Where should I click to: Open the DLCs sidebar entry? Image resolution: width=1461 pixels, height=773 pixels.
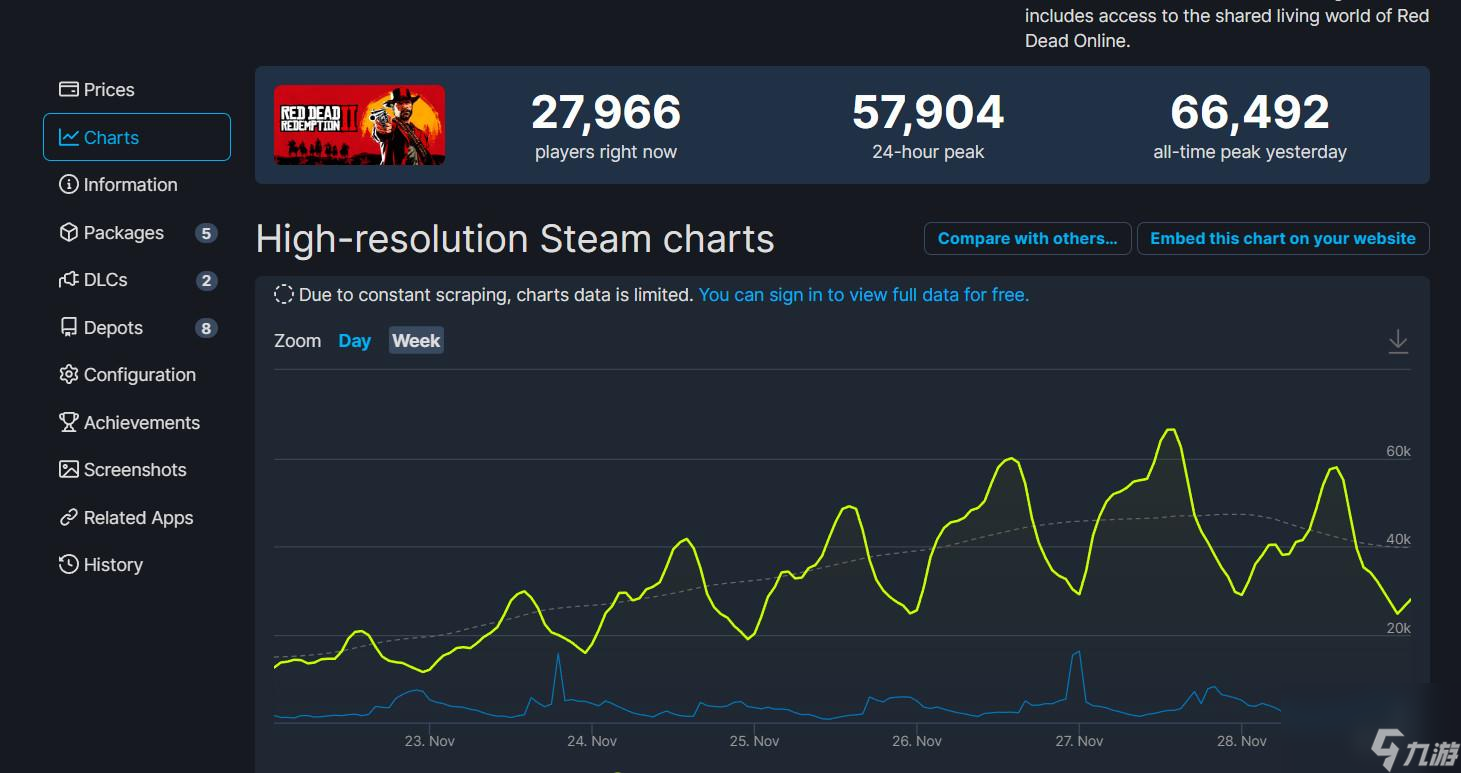(x=137, y=280)
